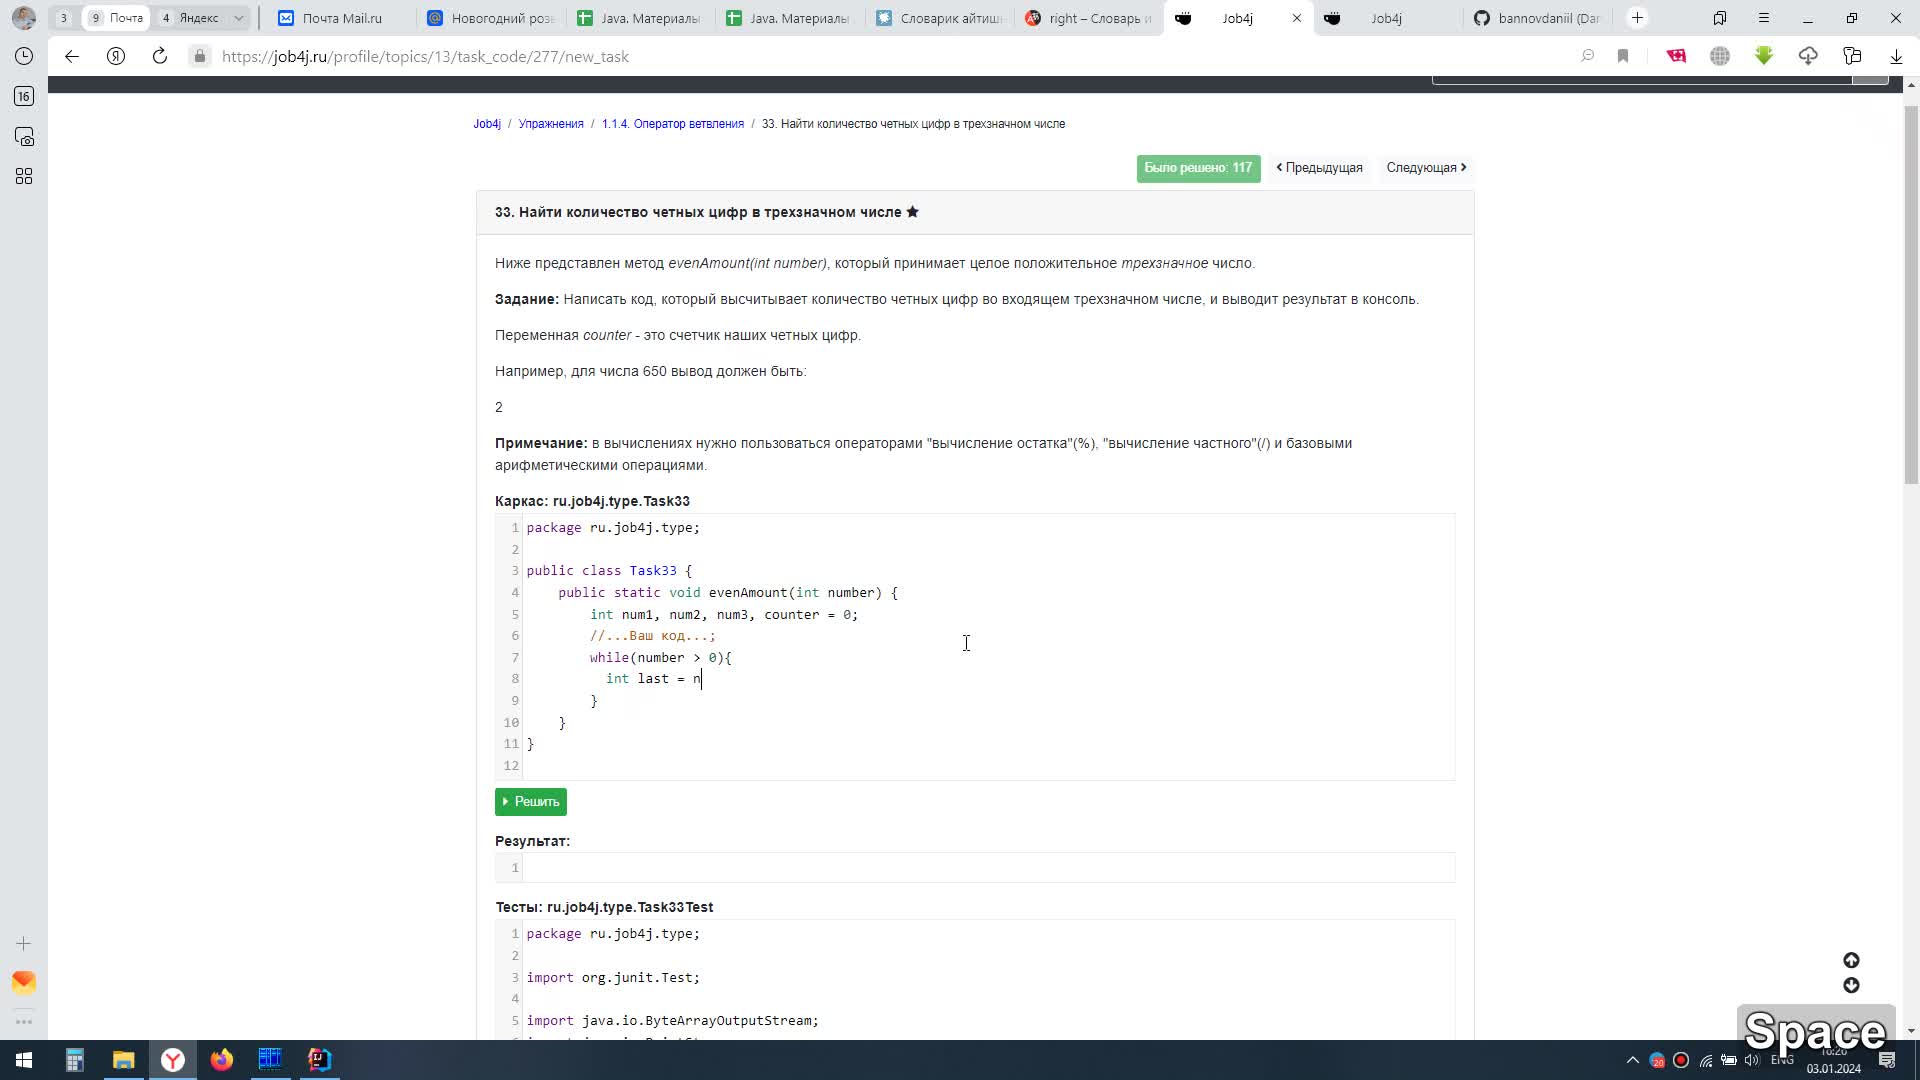Open the Job4j breadcrumb link

(x=487, y=124)
